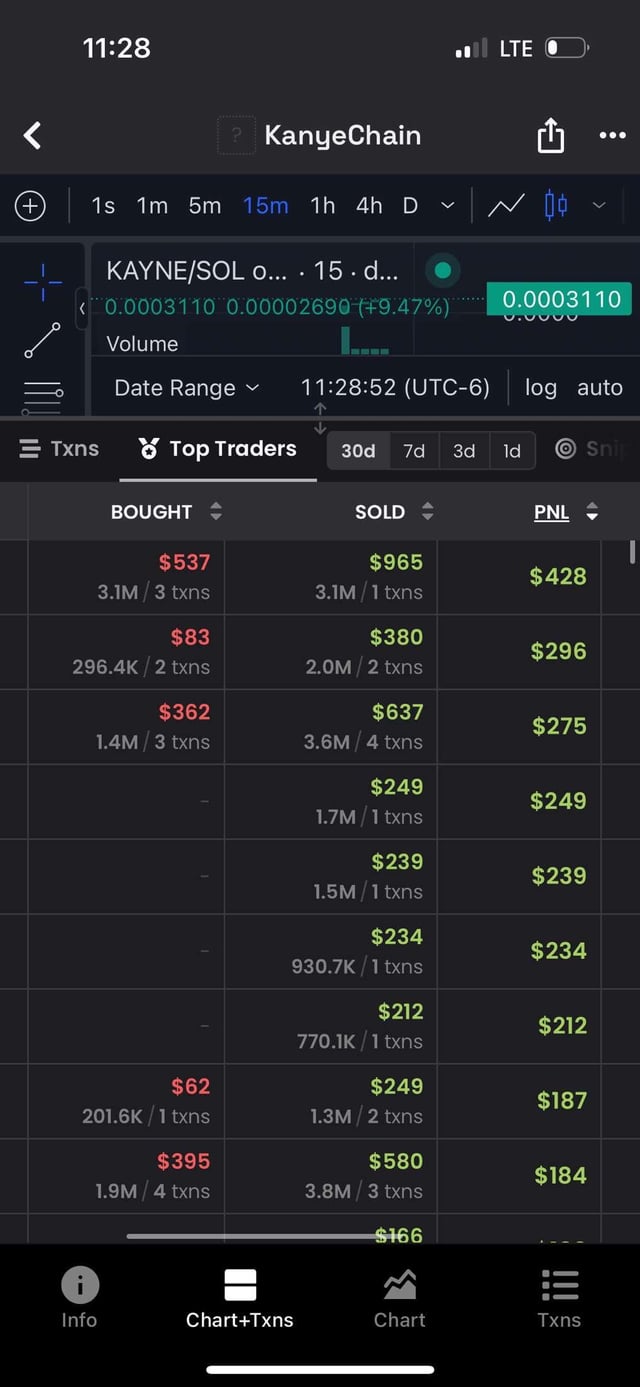
Task: Choose the 1h timeframe
Action: [x=322, y=206]
